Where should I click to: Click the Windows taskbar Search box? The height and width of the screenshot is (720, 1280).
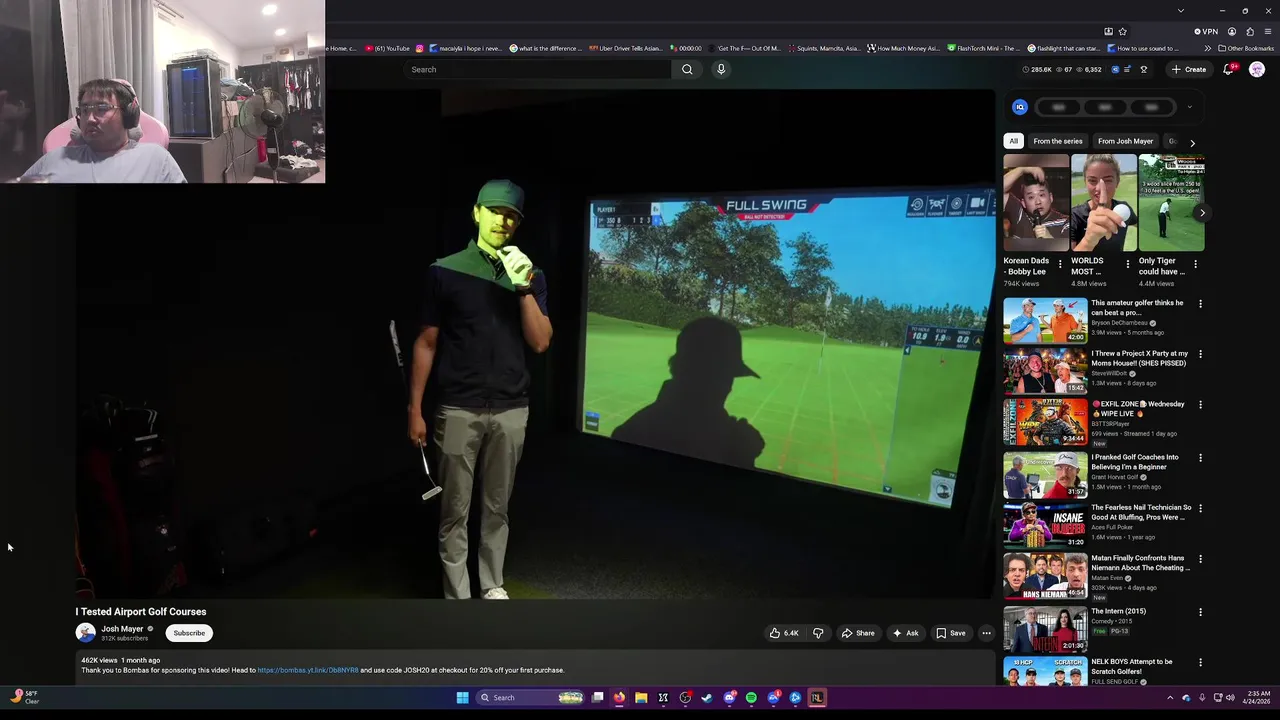click(531, 697)
